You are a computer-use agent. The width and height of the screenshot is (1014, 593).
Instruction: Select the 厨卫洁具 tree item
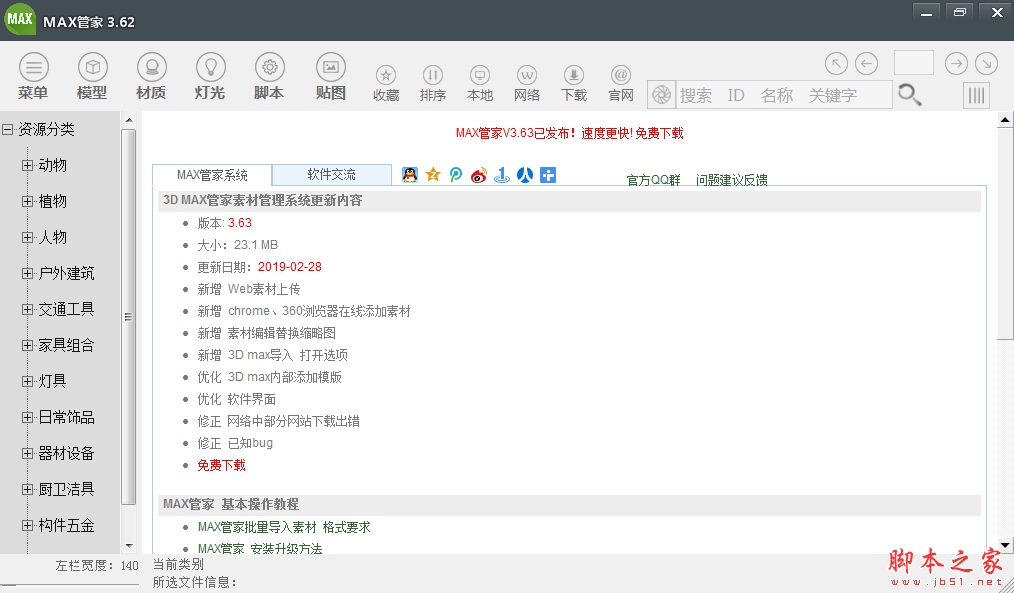pyautogui.click(x=66, y=489)
